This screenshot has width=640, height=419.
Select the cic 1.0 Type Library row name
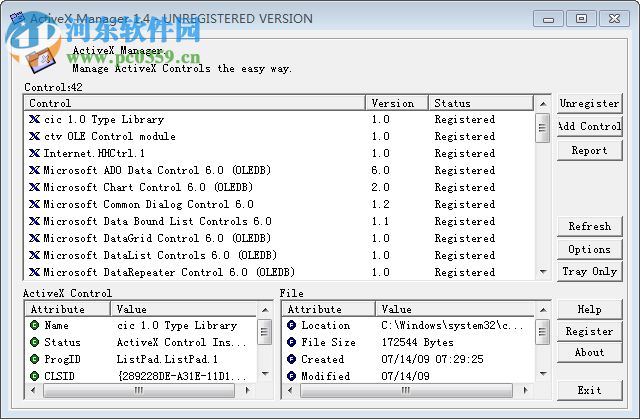tap(104, 119)
